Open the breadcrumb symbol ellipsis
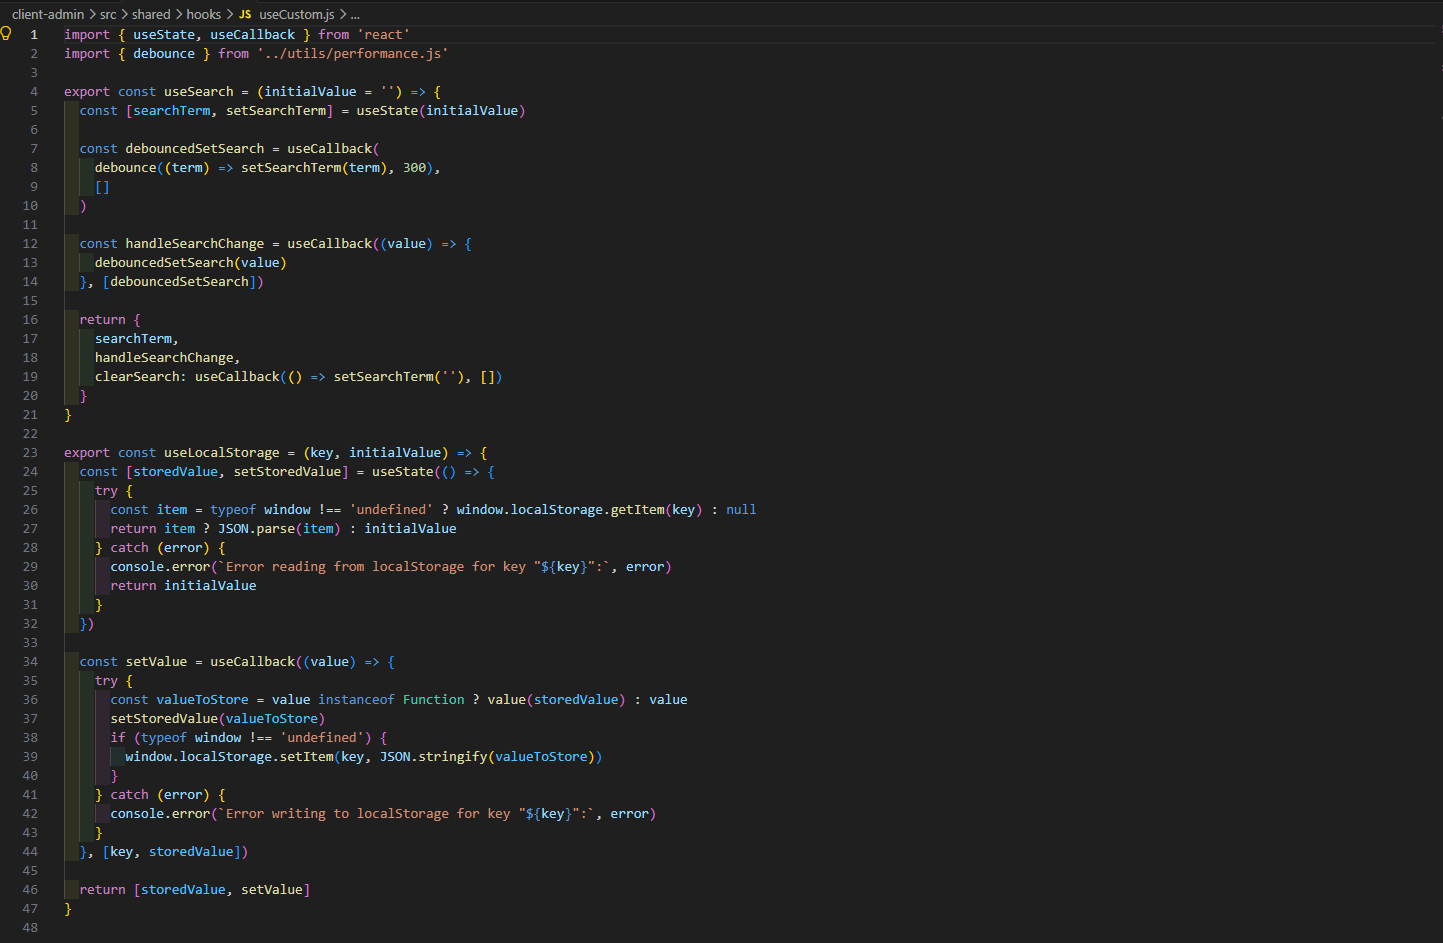 (355, 14)
